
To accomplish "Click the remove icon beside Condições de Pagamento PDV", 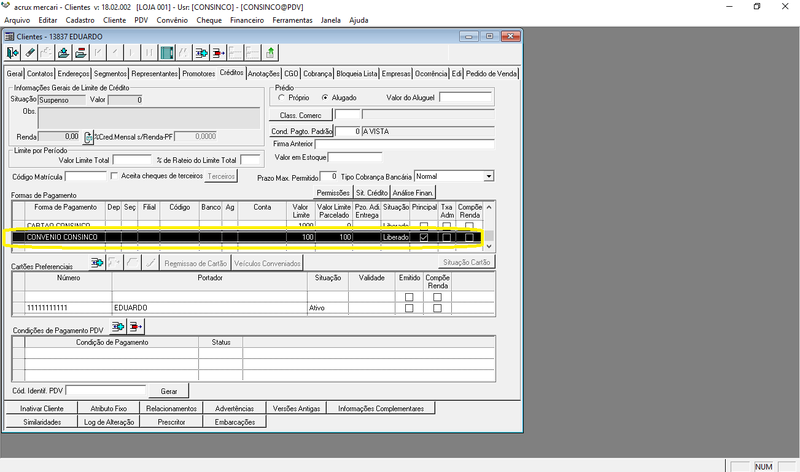I will [x=135, y=327].
